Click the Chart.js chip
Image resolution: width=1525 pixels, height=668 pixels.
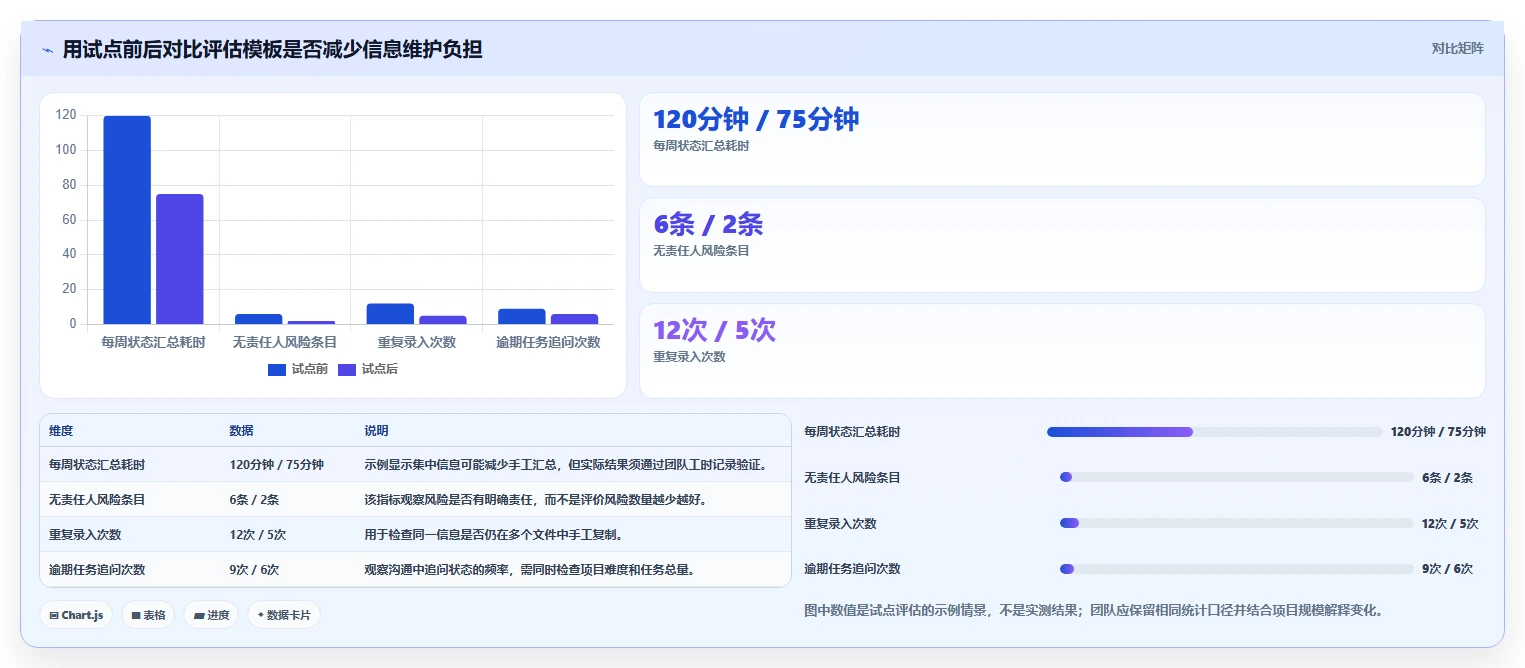[x=76, y=615]
